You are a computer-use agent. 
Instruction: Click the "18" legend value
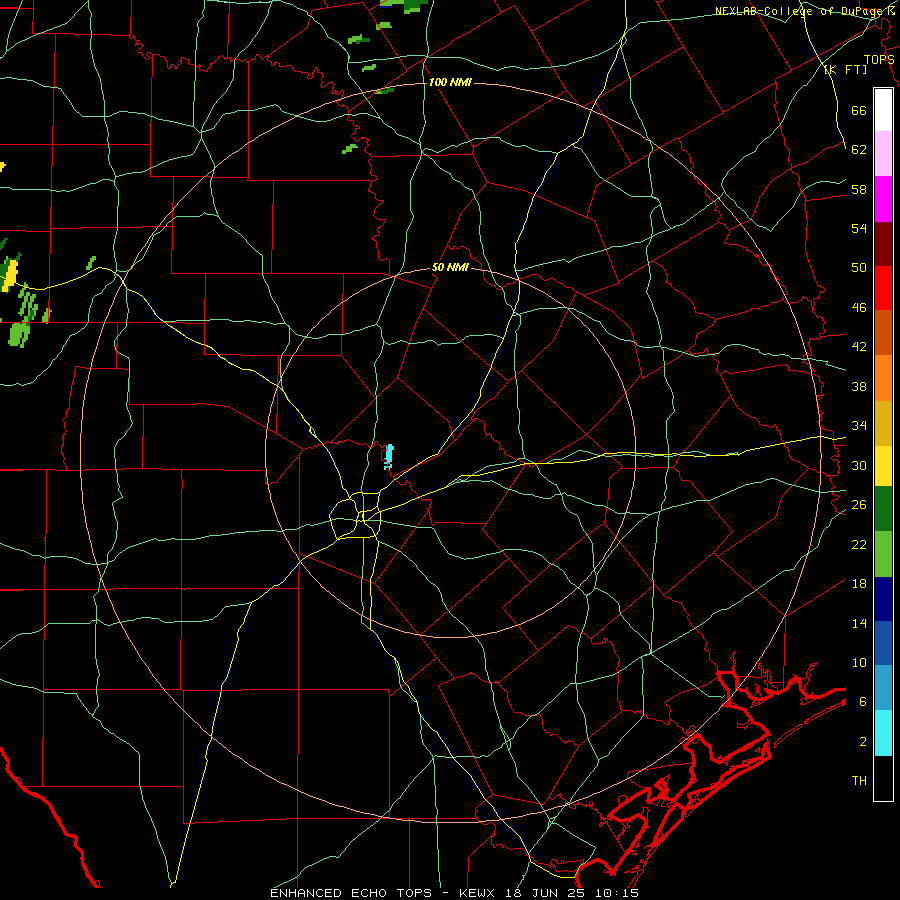click(859, 584)
